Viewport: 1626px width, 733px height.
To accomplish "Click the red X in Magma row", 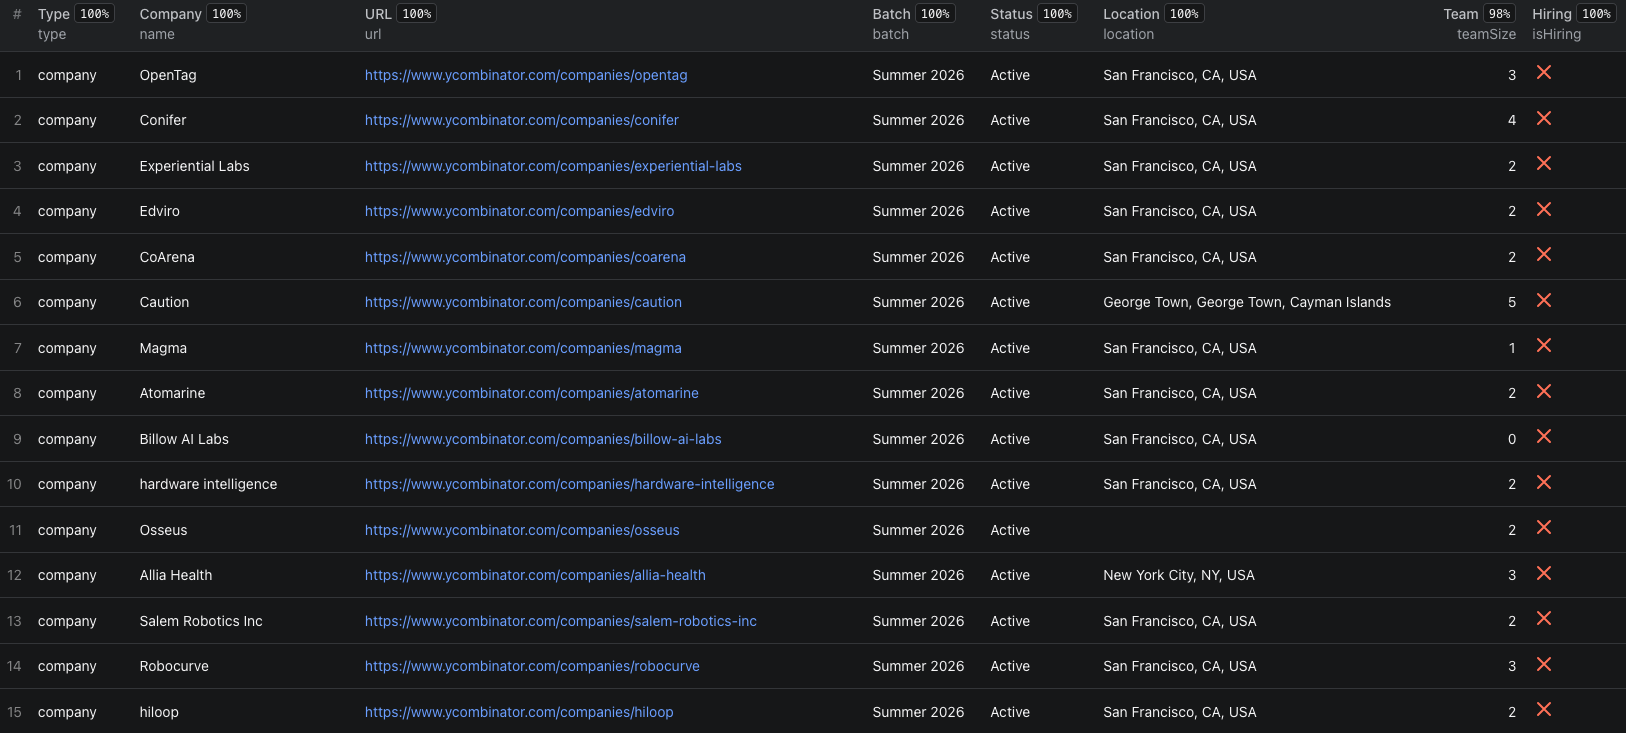I will point(1544,346).
